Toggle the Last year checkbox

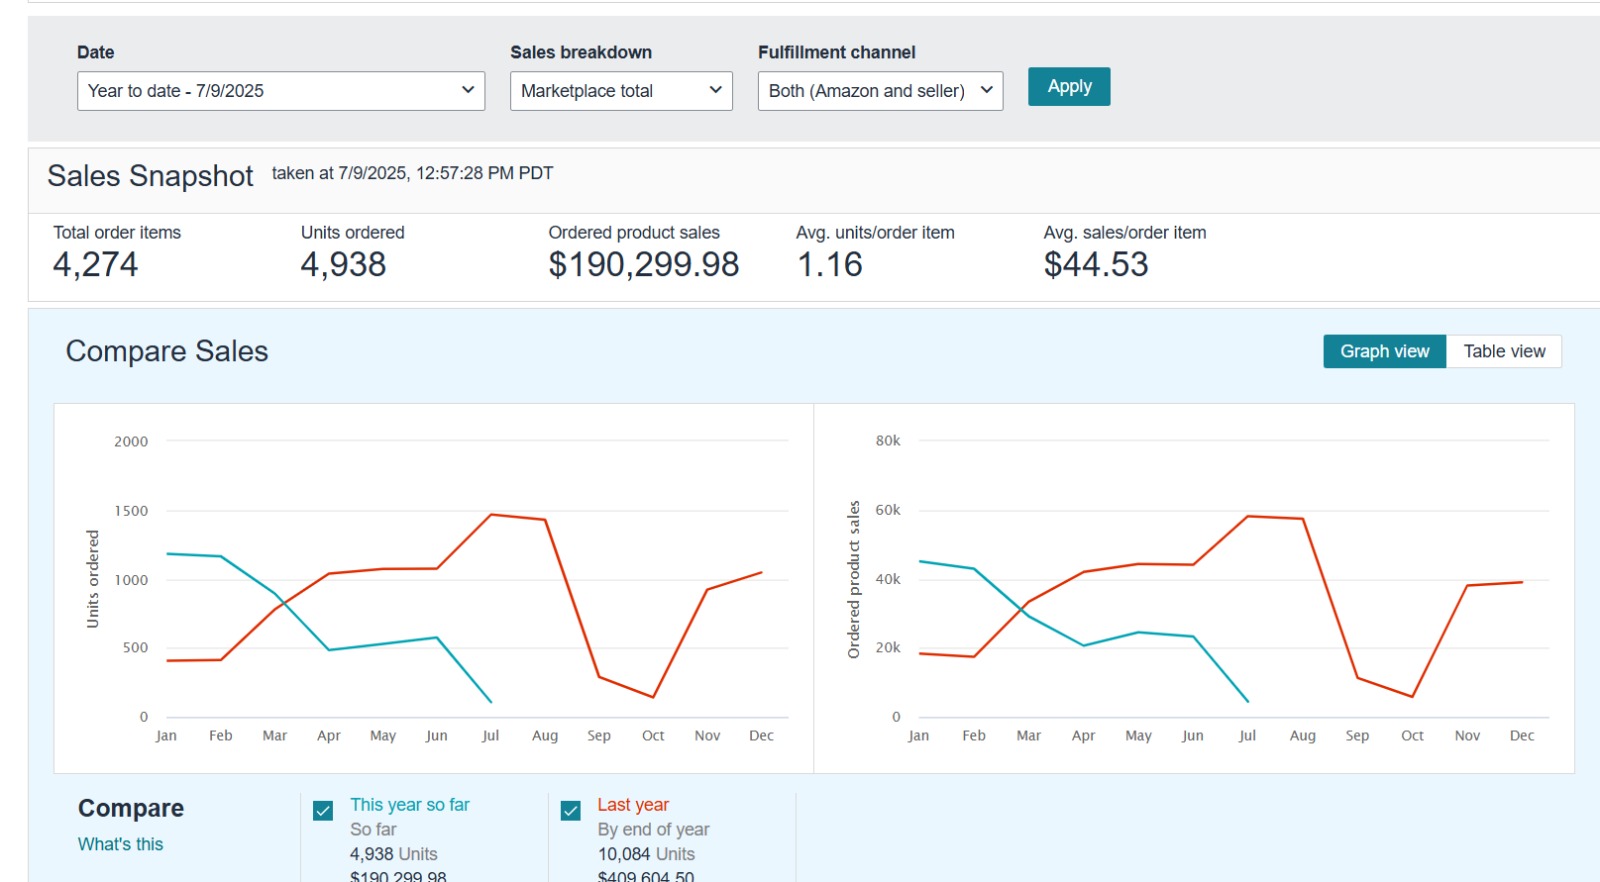click(571, 810)
